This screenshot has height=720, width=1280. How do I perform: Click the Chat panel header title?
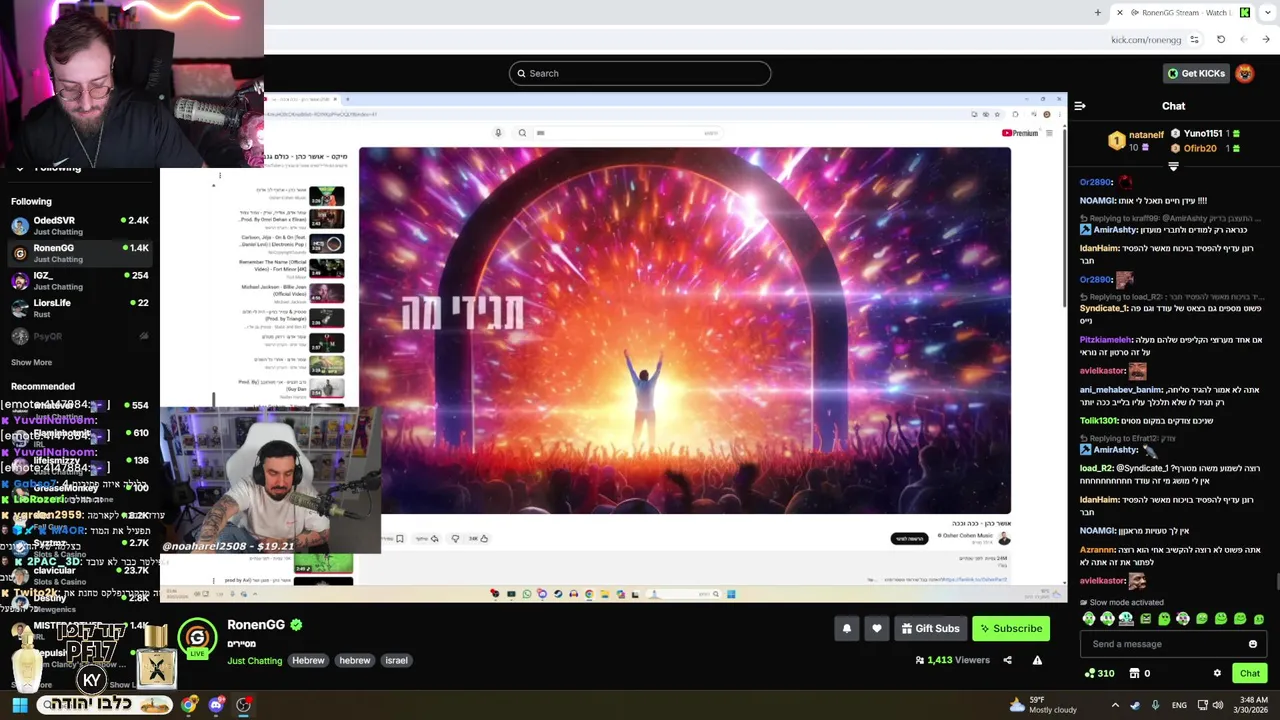coord(1173,106)
